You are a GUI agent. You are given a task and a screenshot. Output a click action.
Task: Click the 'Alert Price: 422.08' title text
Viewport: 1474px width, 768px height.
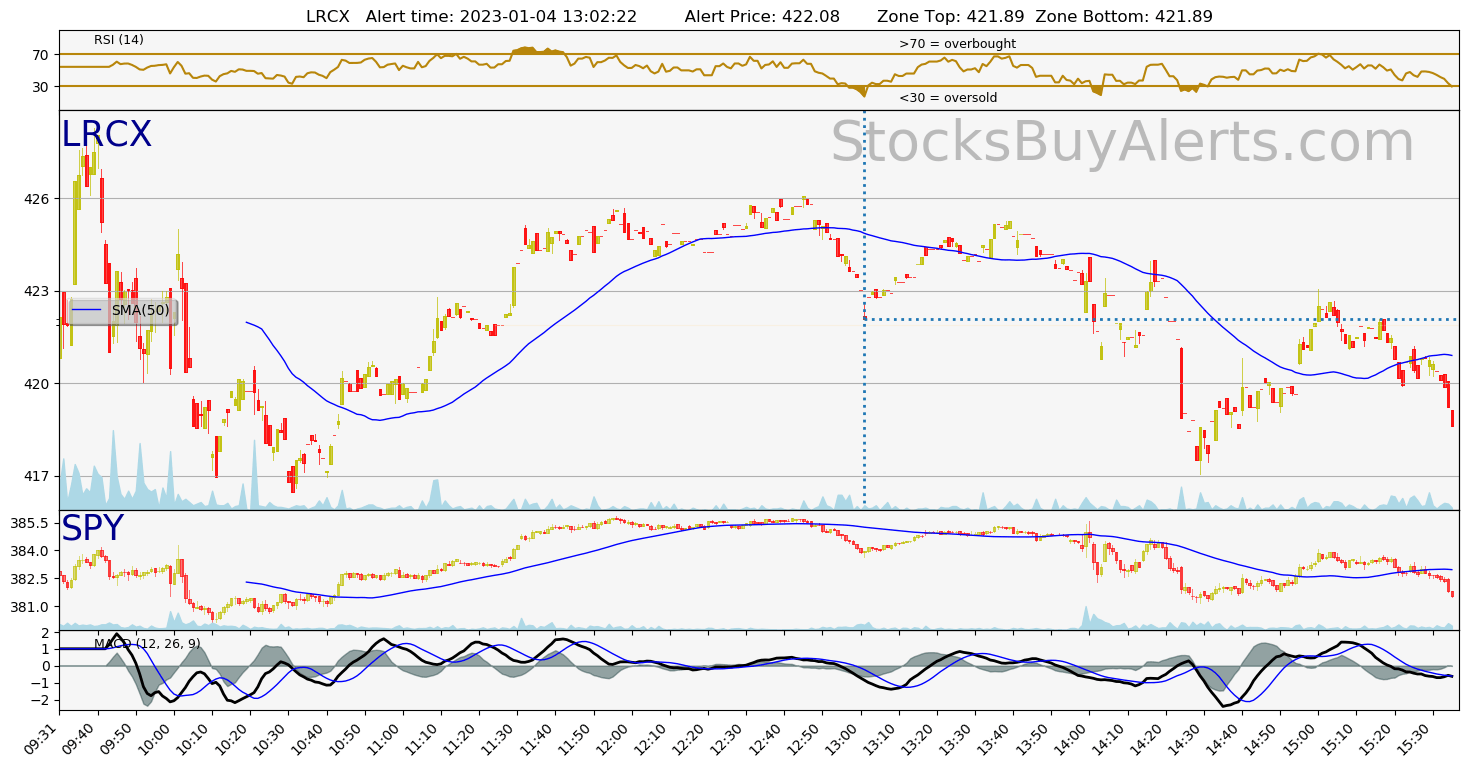tap(763, 16)
